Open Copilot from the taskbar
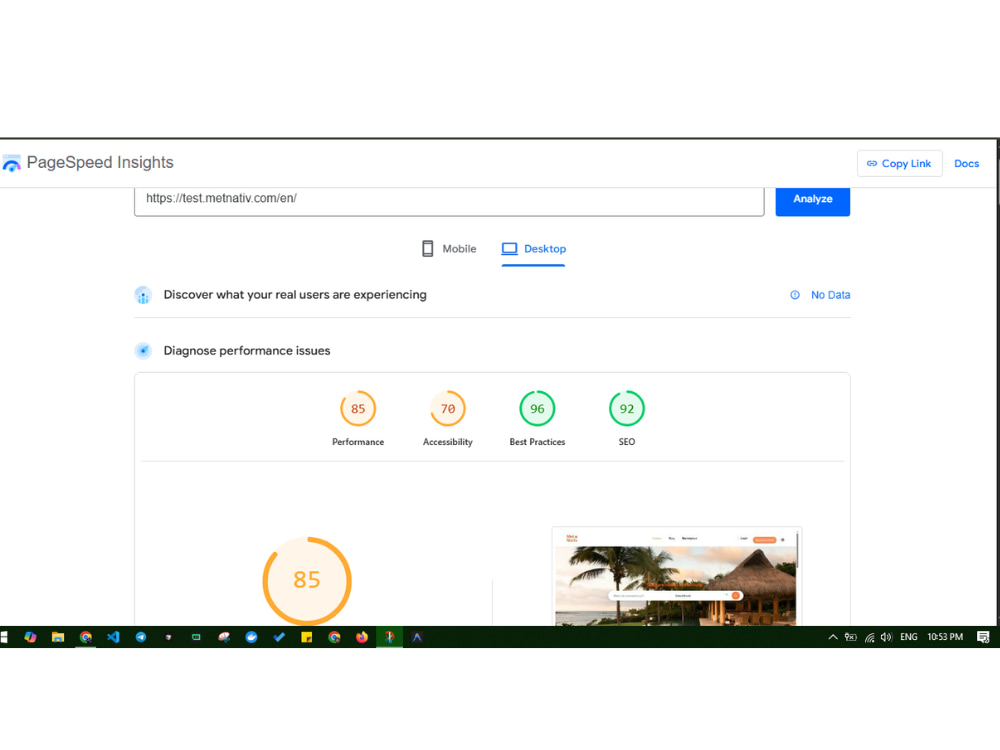Image resolution: width=1000 pixels, height=750 pixels. point(30,637)
